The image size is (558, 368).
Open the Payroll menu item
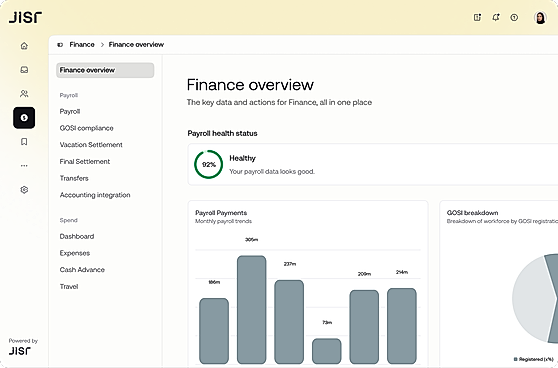(70, 111)
